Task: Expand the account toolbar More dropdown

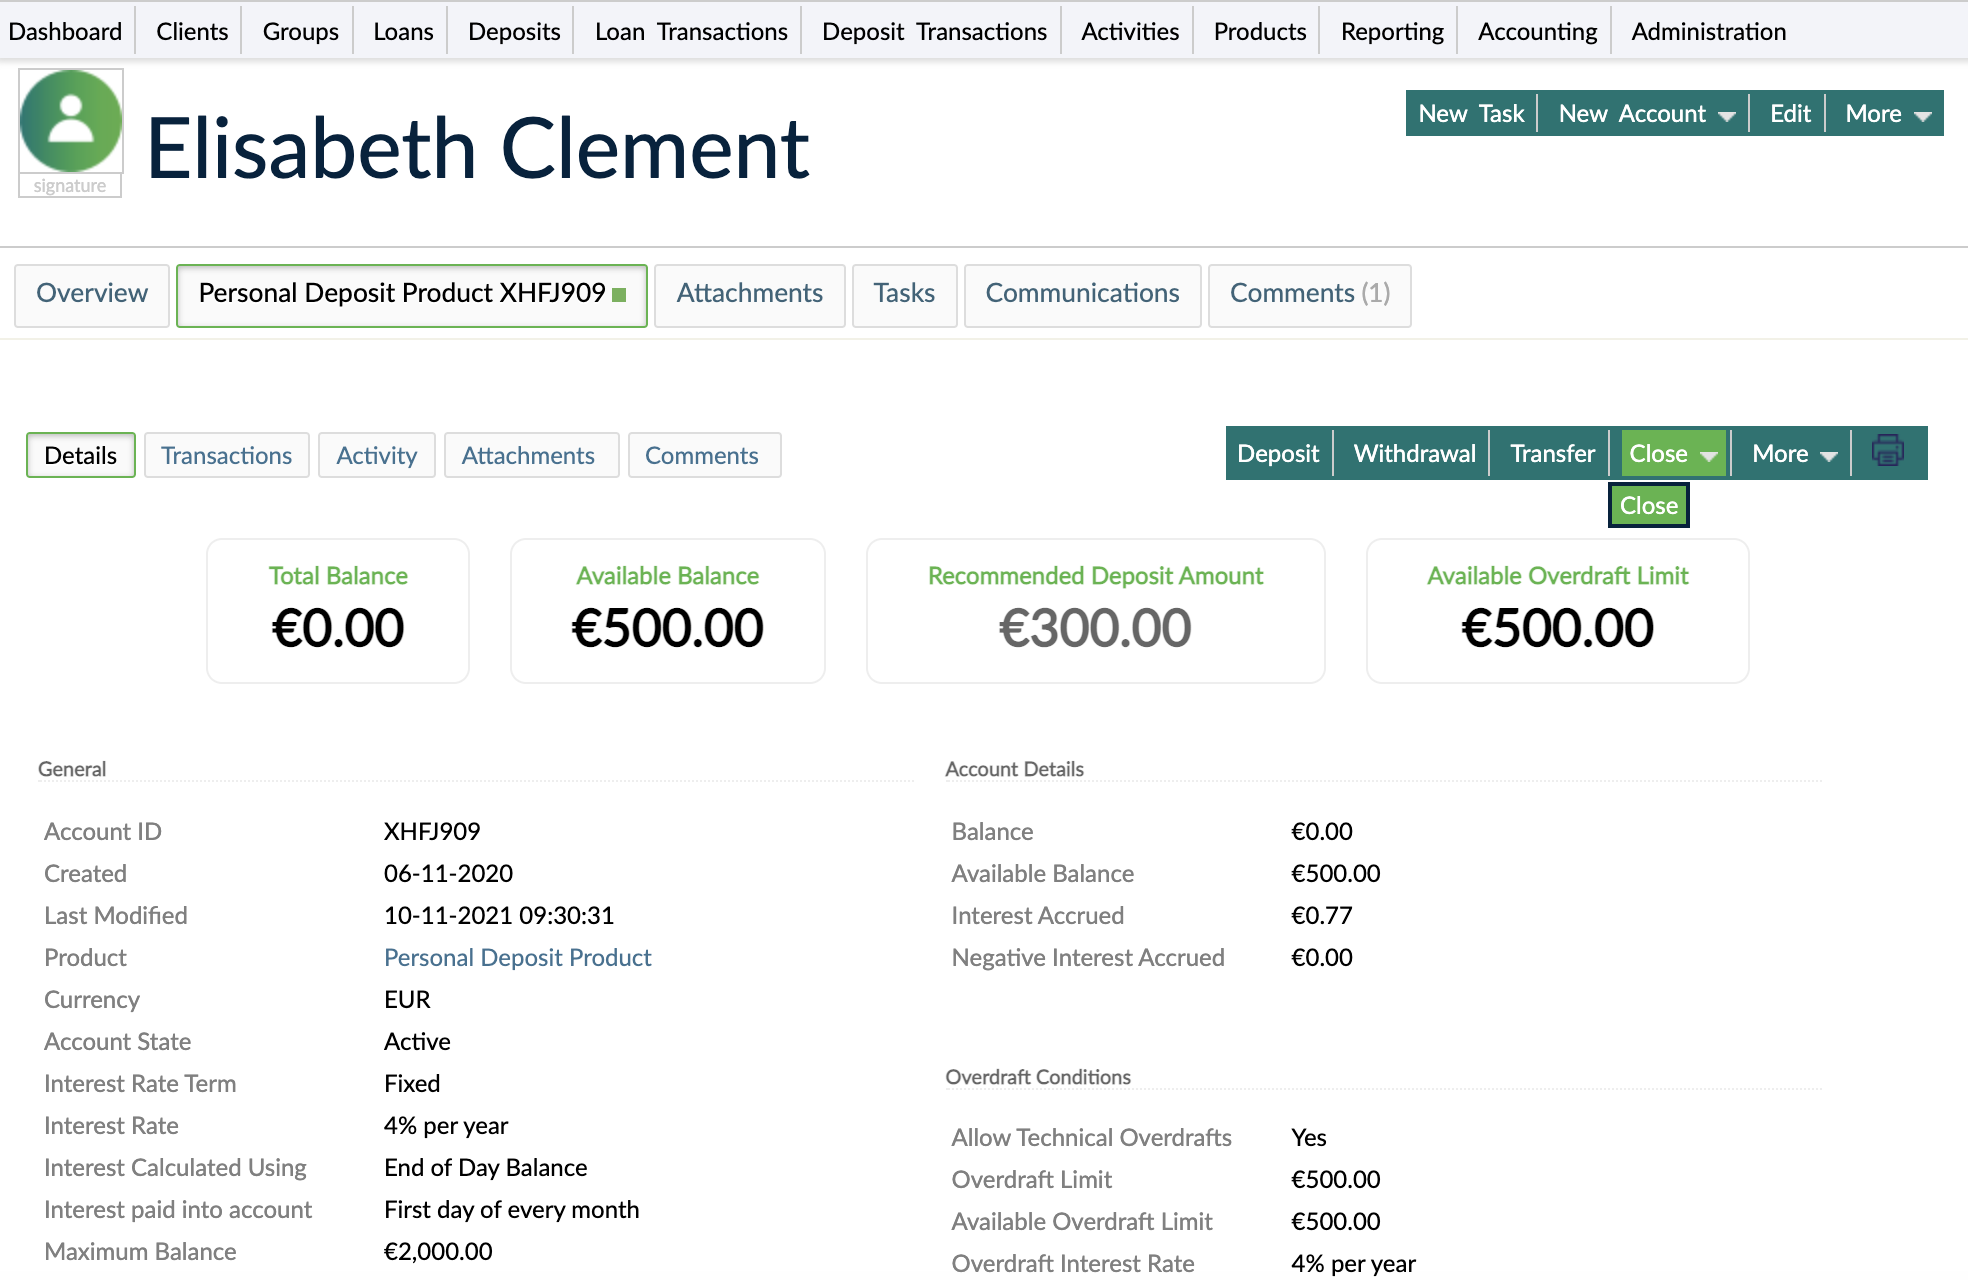Action: pos(1793,454)
